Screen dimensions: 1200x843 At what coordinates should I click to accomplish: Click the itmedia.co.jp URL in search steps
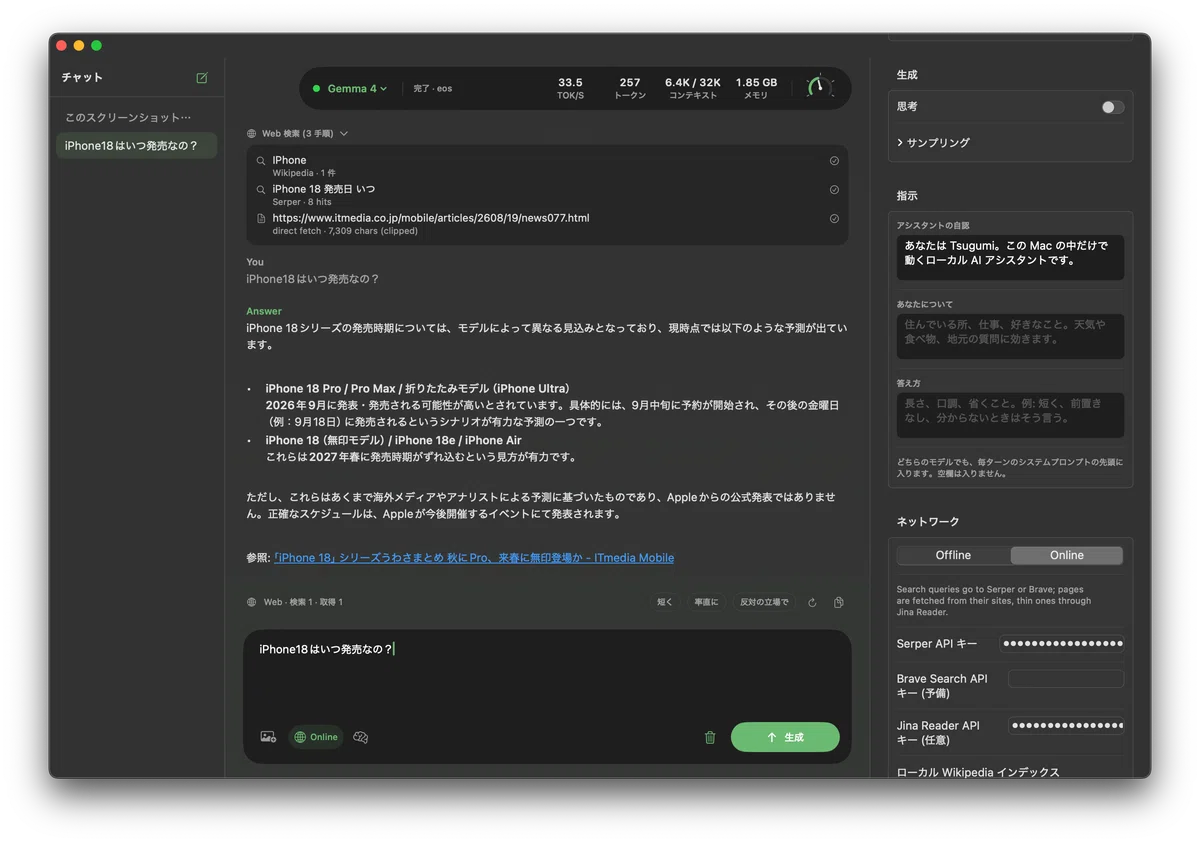tap(431, 218)
